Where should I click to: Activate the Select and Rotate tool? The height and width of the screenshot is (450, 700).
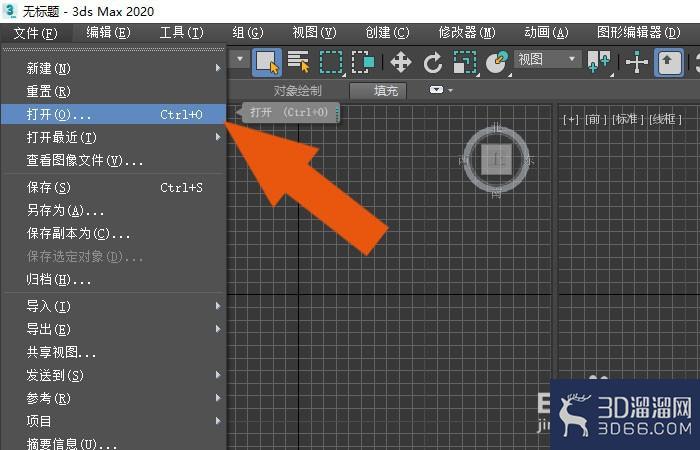(433, 62)
